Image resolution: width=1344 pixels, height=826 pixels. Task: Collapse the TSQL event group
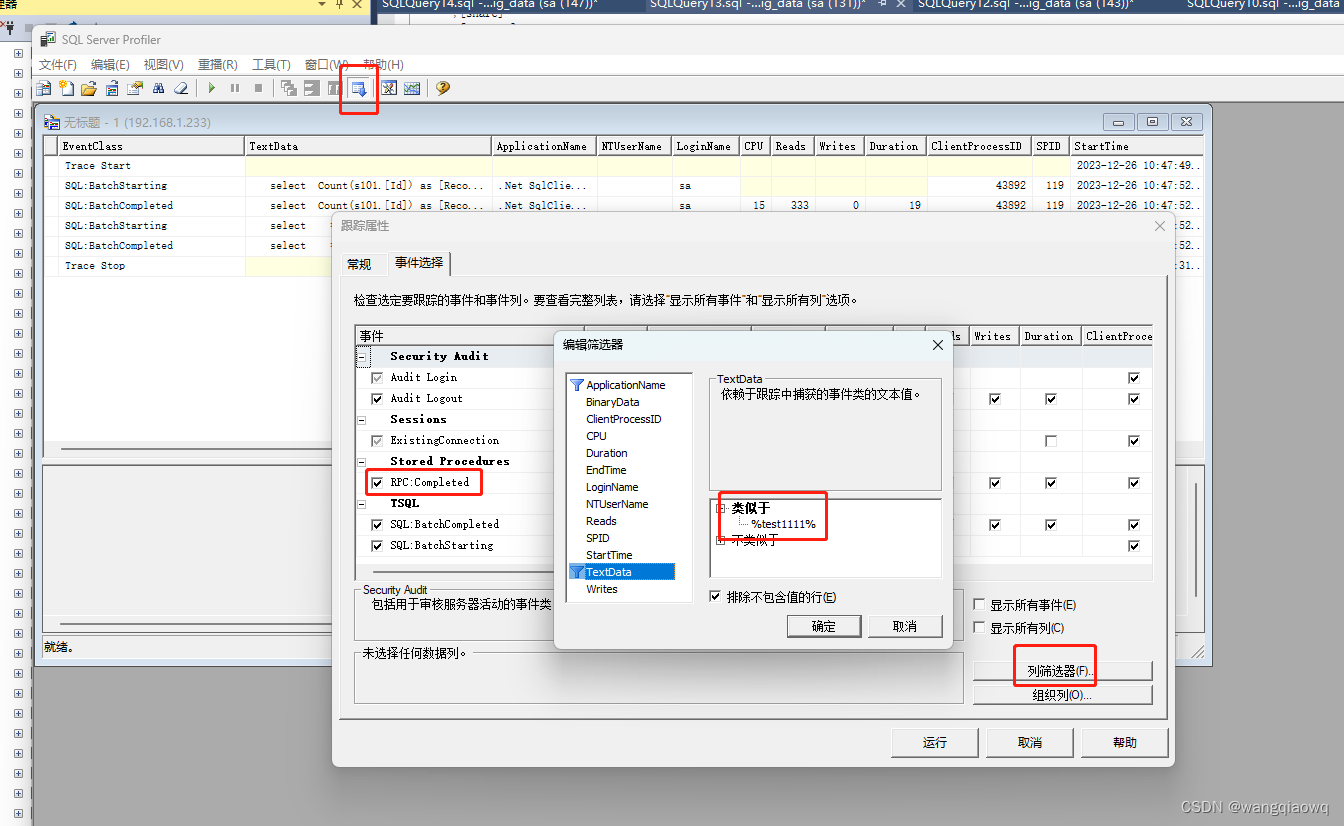(362, 503)
